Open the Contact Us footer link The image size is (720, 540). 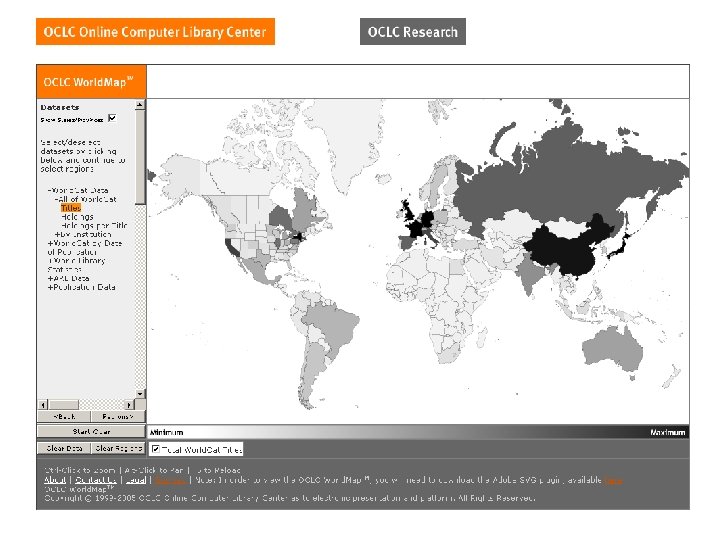pos(96,480)
